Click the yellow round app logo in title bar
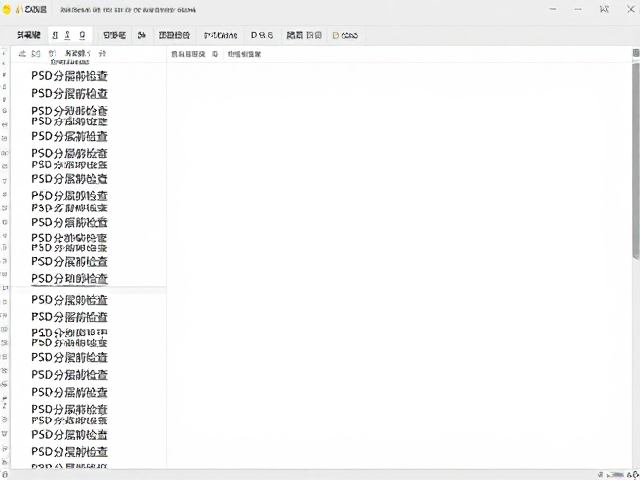 coord(6,9)
